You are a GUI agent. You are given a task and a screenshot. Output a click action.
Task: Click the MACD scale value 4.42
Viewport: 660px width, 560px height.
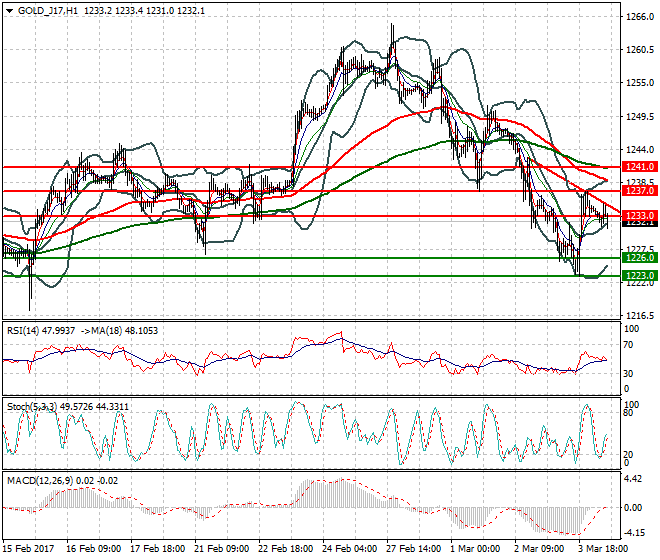(633, 479)
